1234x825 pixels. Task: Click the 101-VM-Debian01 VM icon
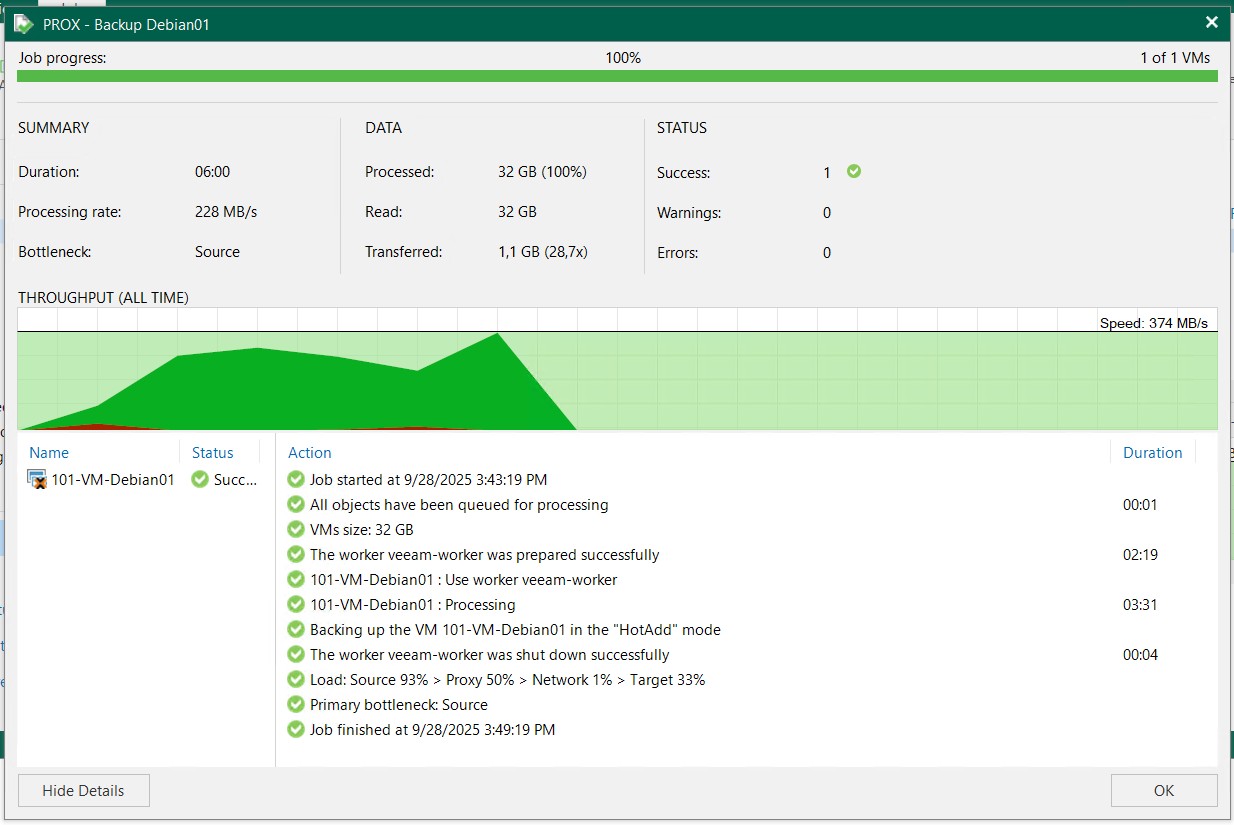[x=38, y=480]
